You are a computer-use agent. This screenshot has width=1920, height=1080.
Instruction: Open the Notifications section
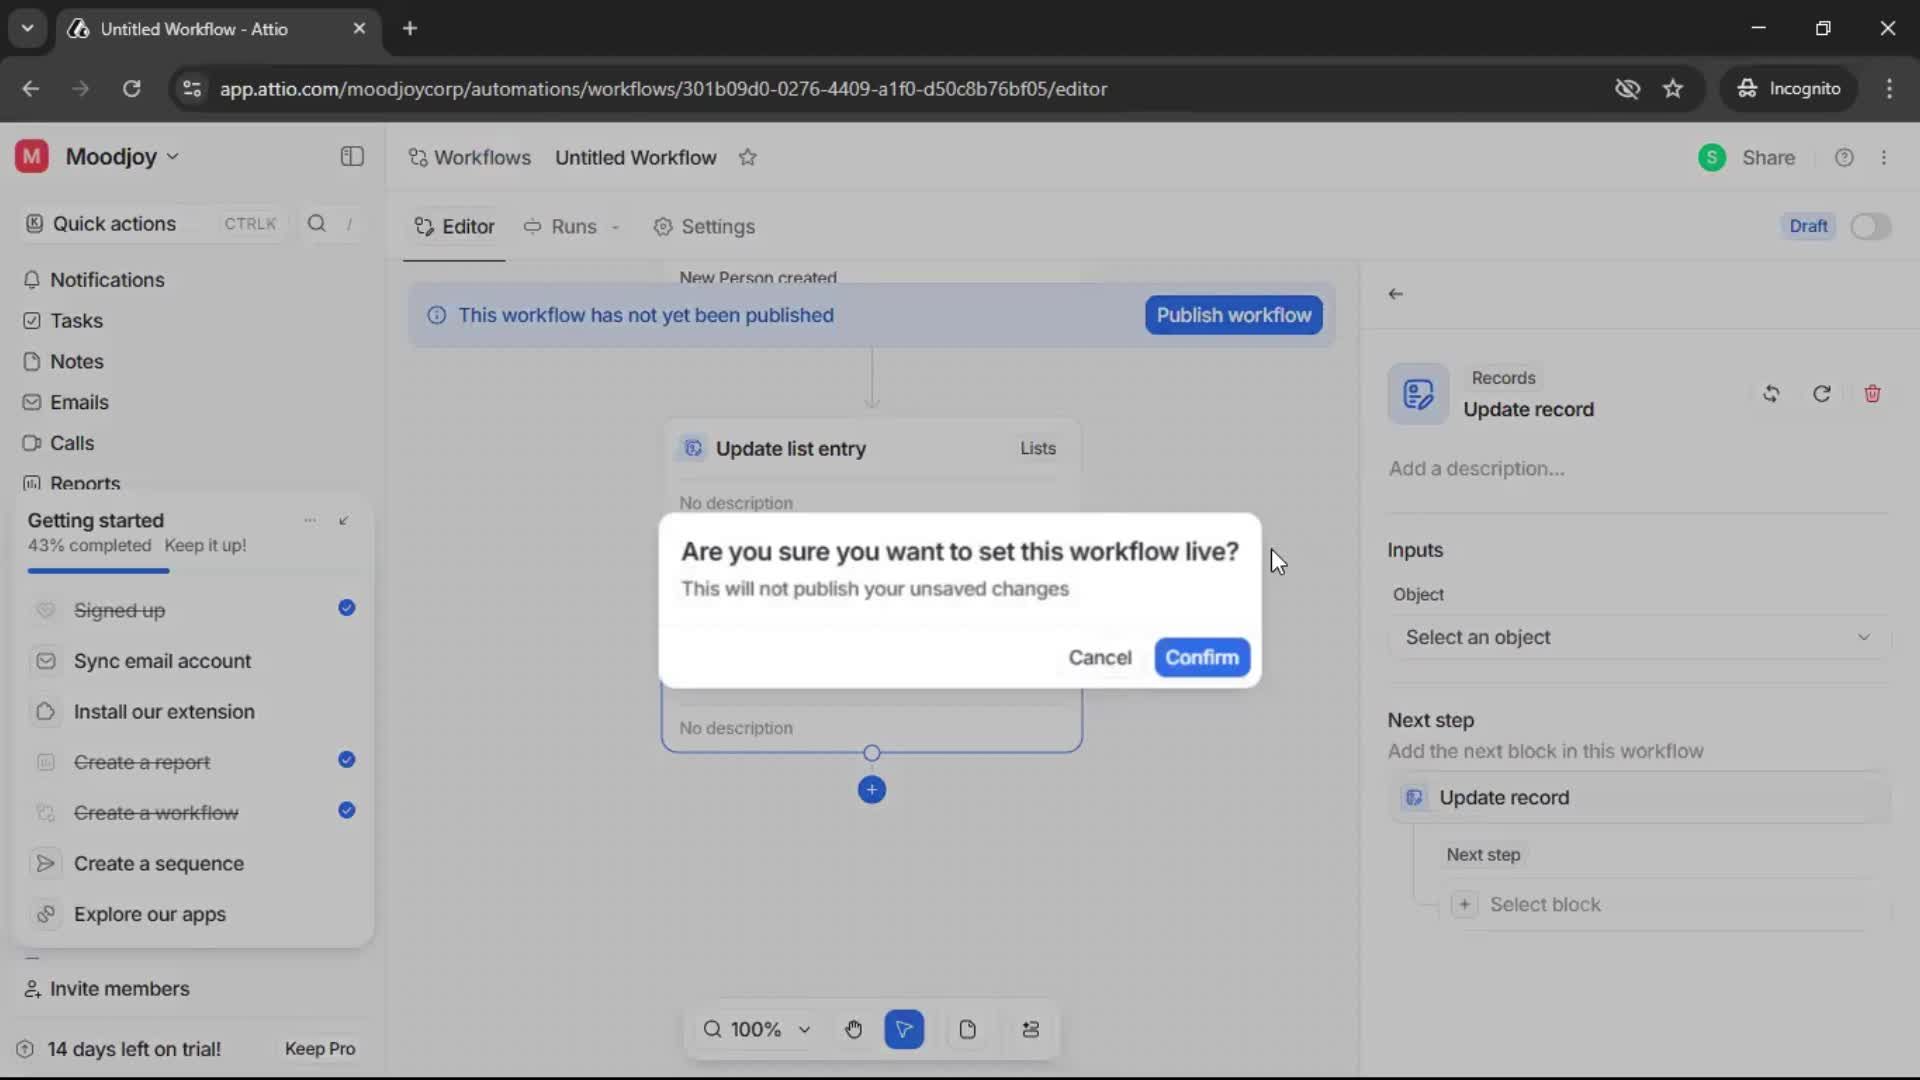click(x=105, y=280)
